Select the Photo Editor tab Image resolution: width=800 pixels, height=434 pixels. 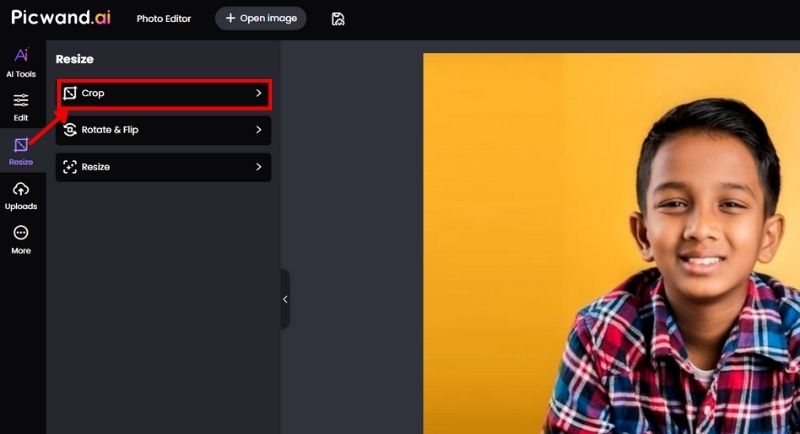(164, 19)
